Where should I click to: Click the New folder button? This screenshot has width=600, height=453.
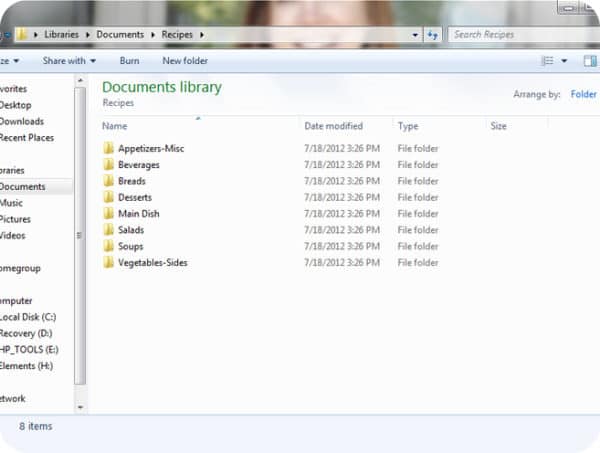pos(185,60)
